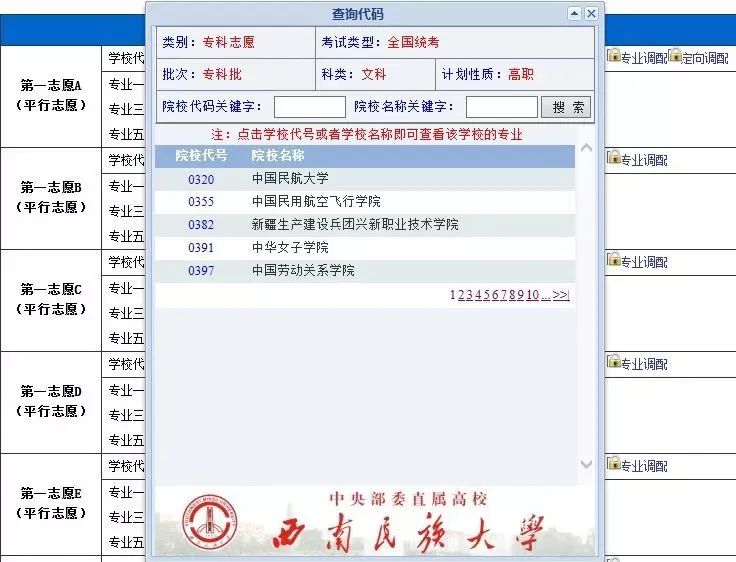Click lock icon beside 第一志愿A 专业调配
This screenshot has width=736, height=562.
614,56
